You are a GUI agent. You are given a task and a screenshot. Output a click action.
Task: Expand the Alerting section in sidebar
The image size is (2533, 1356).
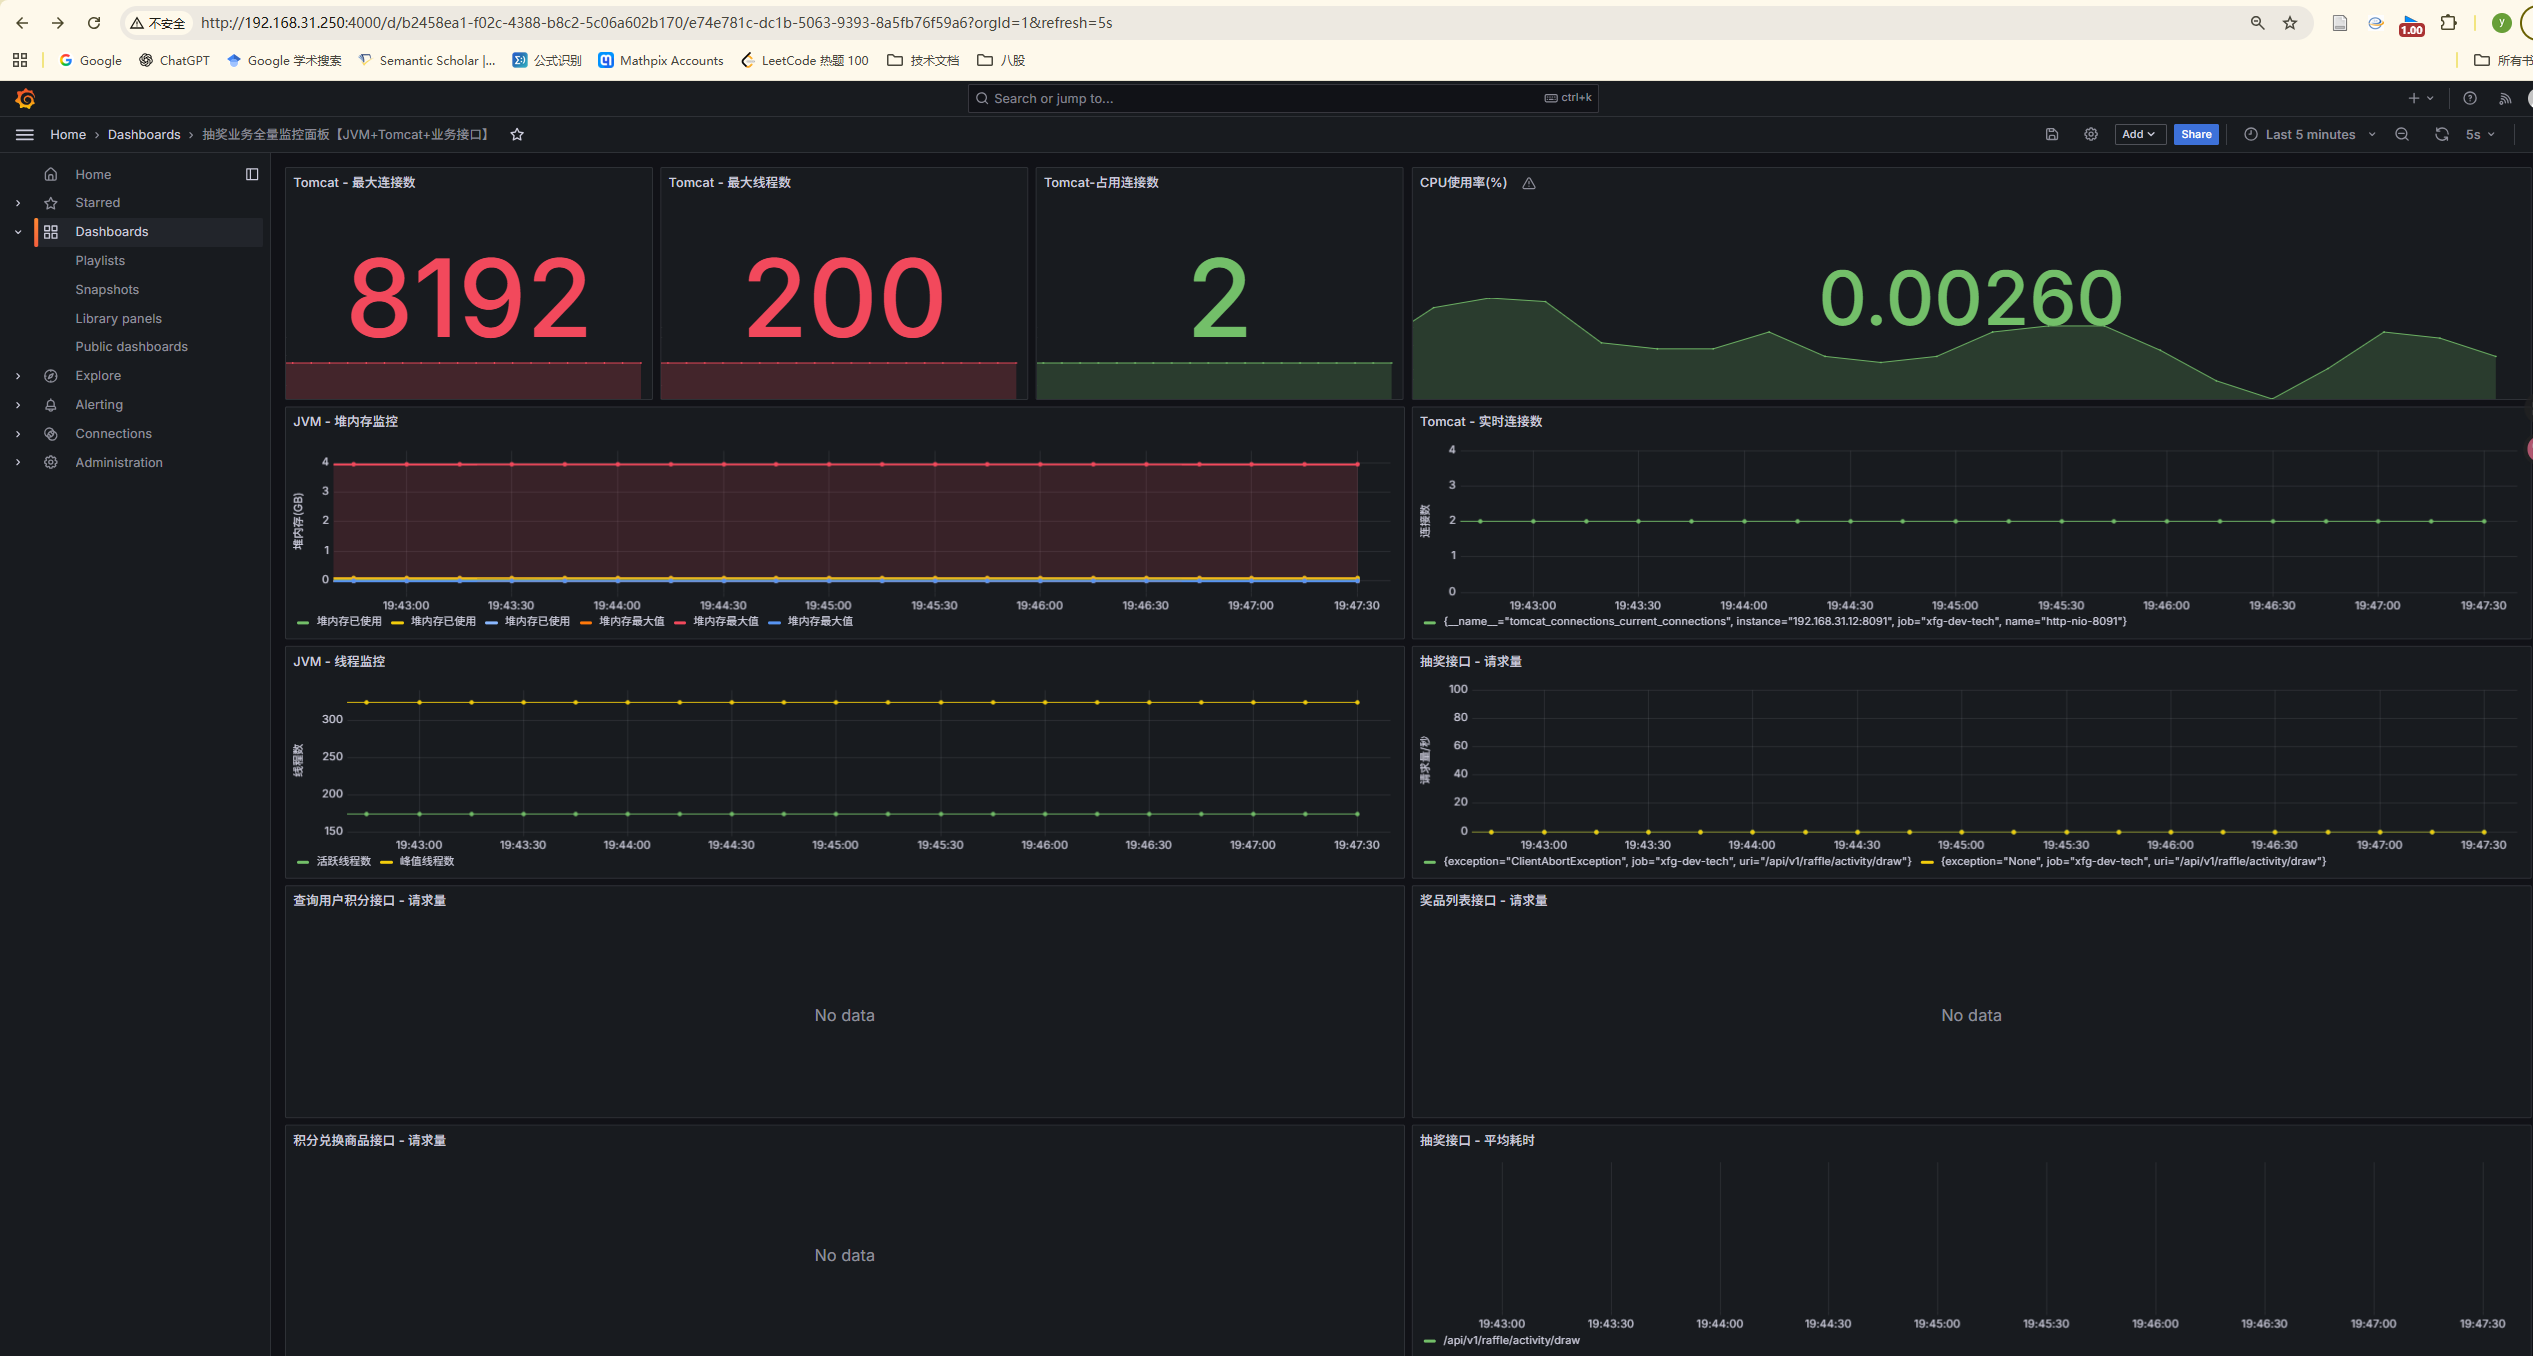[18, 405]
